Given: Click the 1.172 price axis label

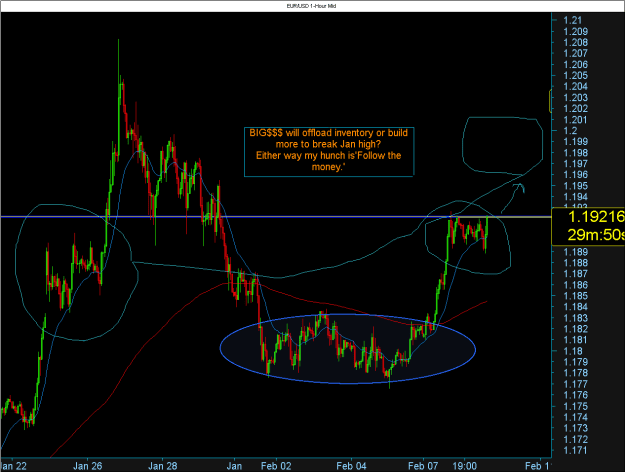Looking at the screenshot, I should click(x=575, y=439).
